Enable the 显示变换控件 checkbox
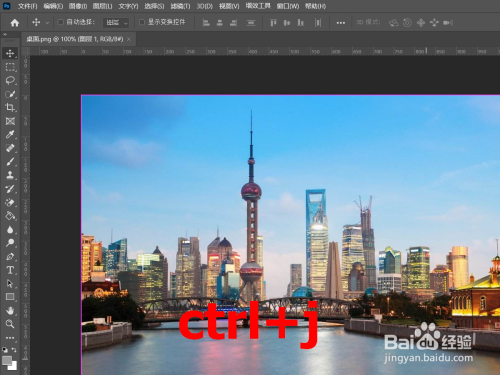 click(142, 22)
